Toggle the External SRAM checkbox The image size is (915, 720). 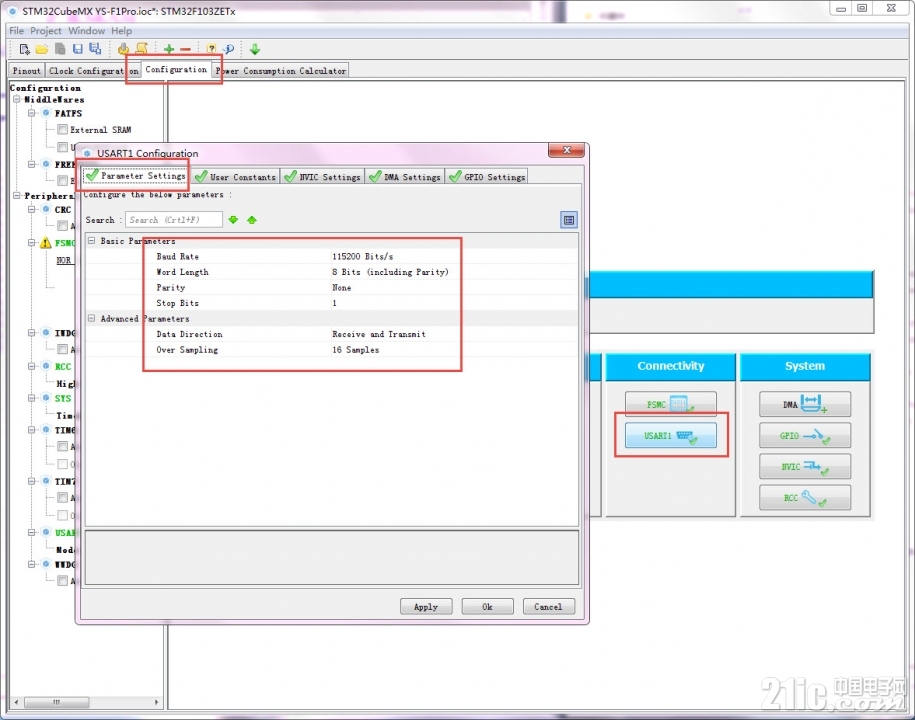[x=62, y=130]
